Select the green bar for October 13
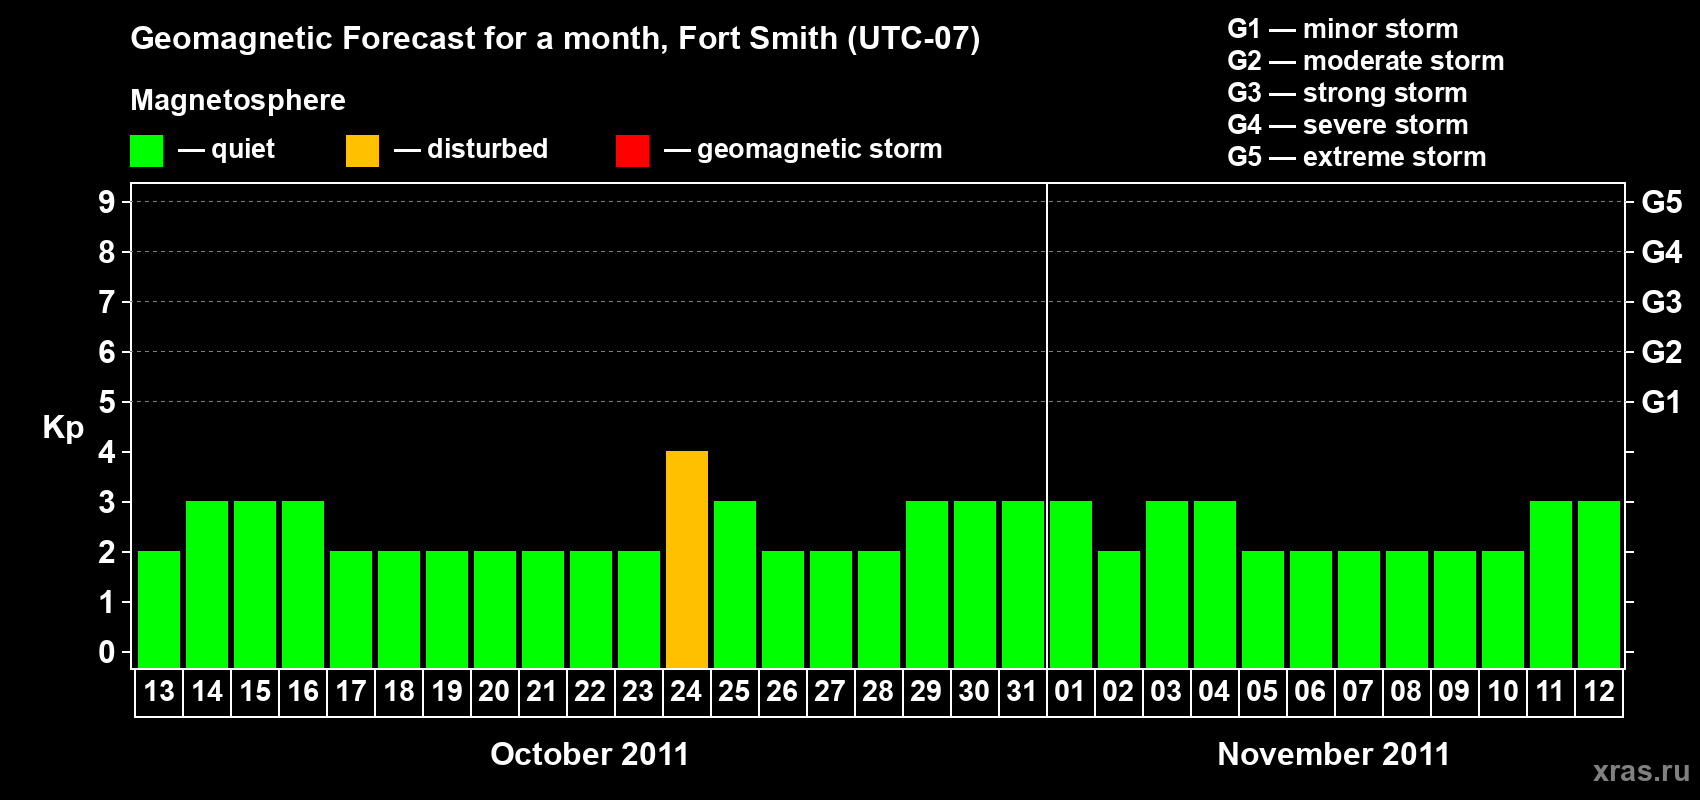 coord(159,609)
